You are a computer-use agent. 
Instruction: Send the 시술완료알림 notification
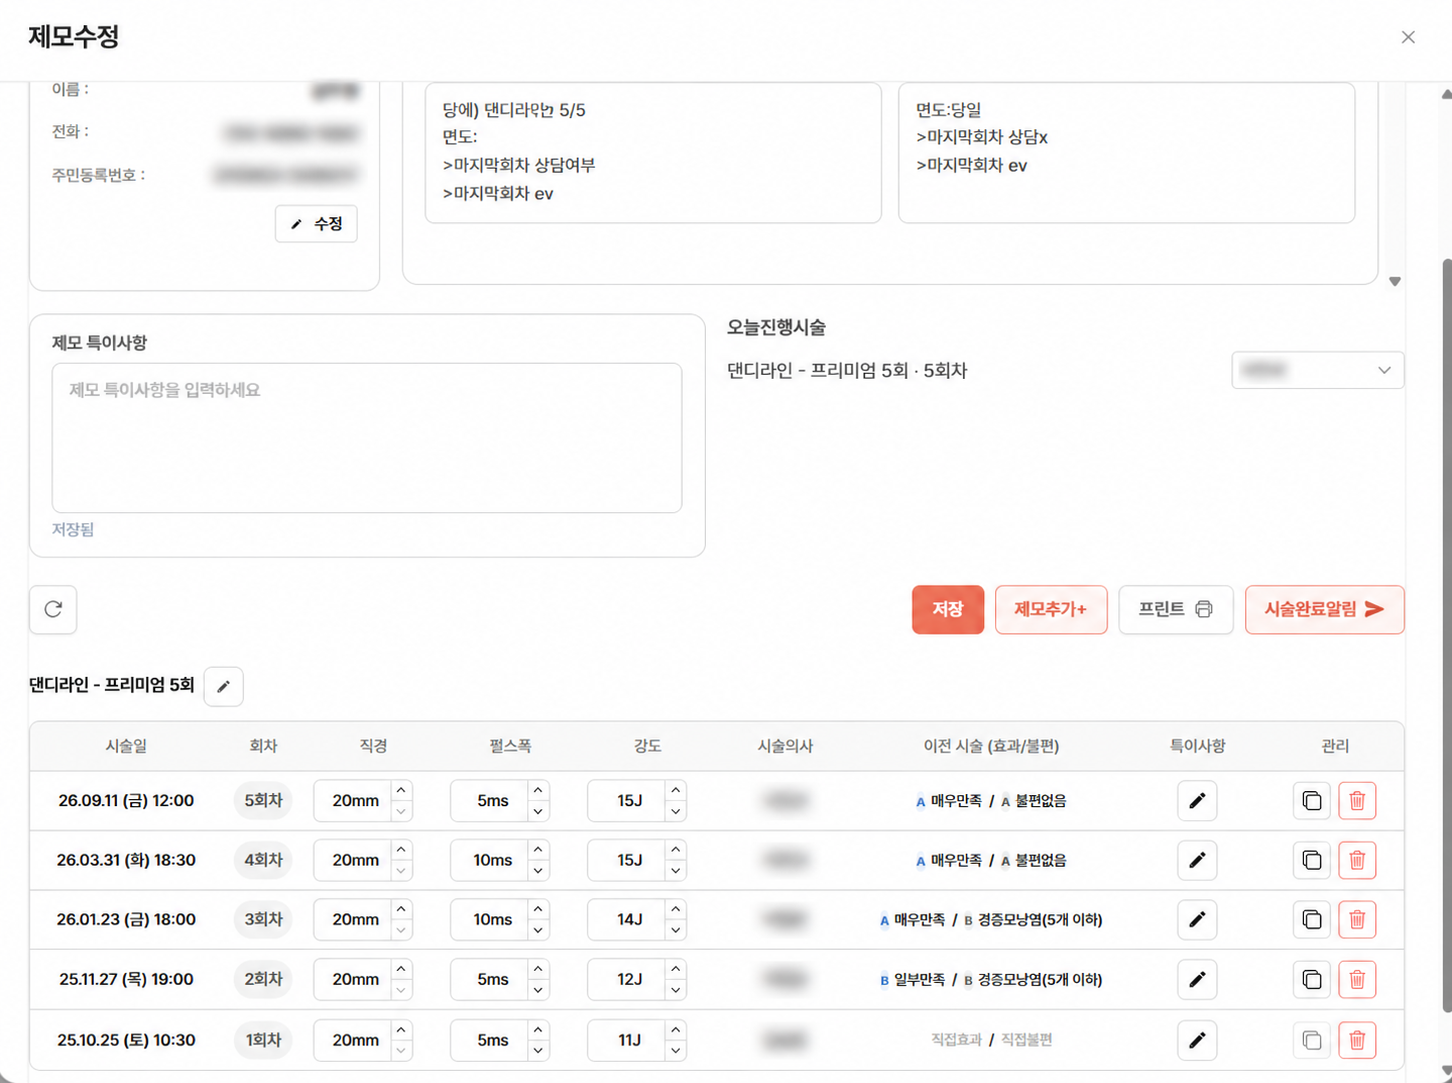tap(1325, 609)
